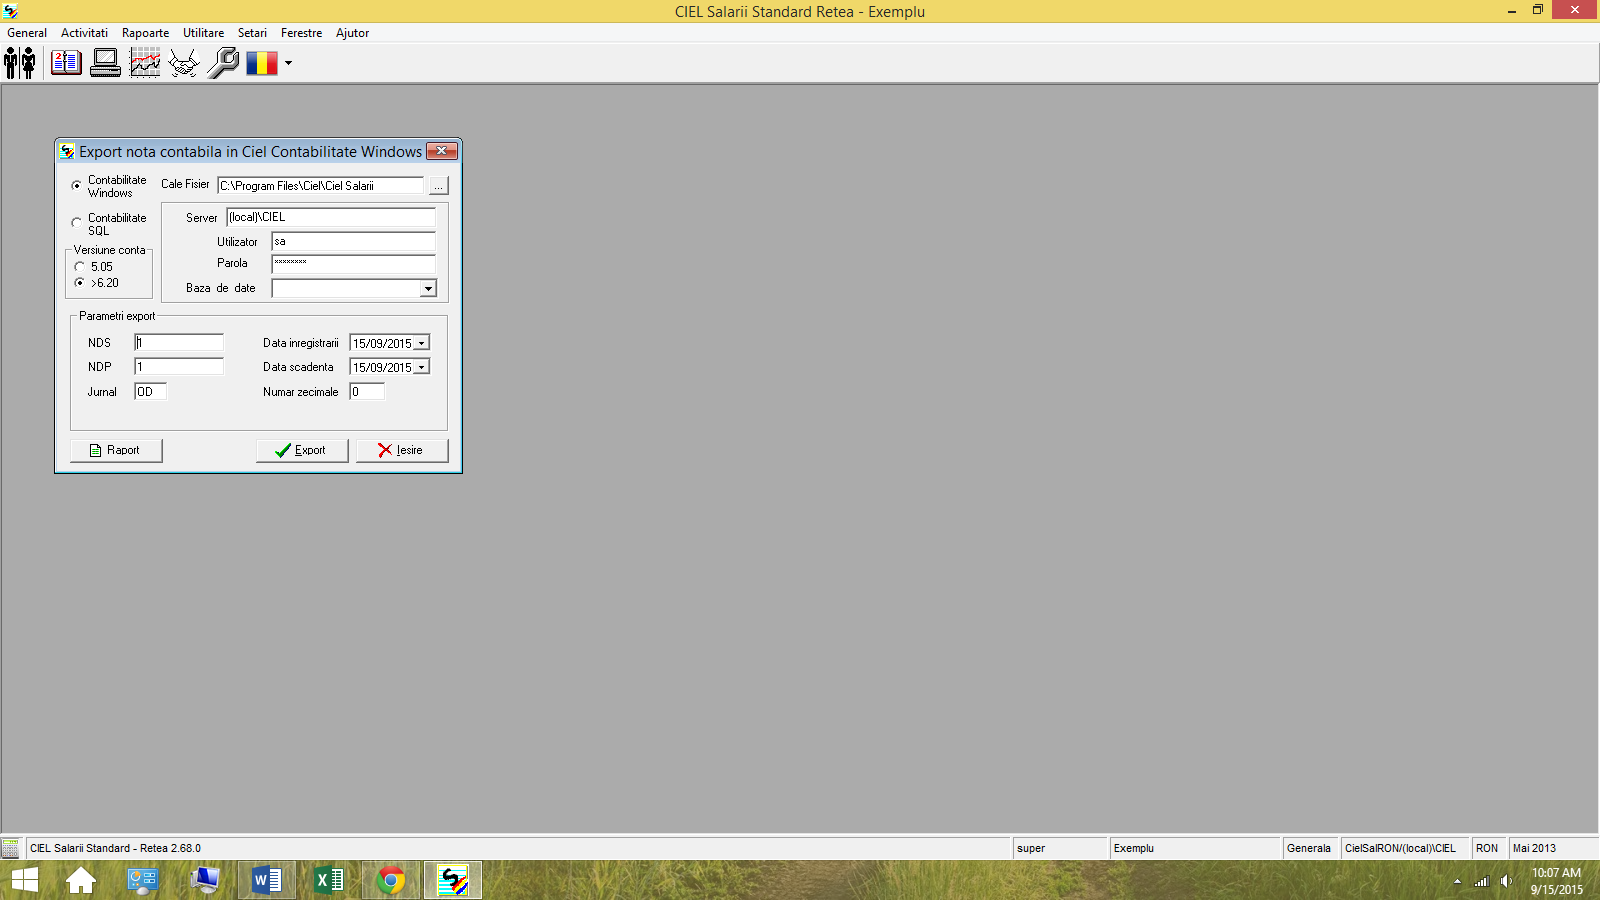Image resolution: width=1600 pixels, height=900 pixels.
Task: Click the 'RON' currency status entry
Action: [1487, 848]
